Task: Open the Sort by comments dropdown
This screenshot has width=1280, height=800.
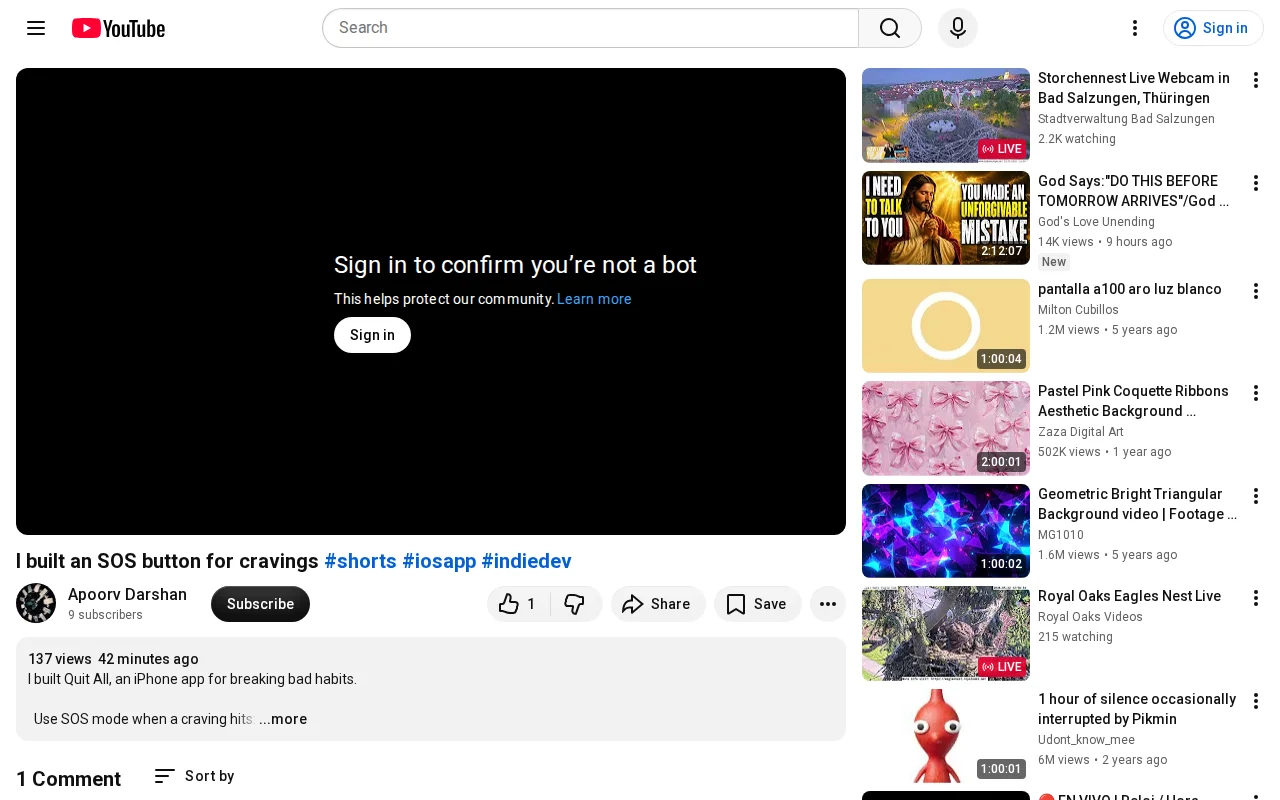Action: (x=194, y=776)
